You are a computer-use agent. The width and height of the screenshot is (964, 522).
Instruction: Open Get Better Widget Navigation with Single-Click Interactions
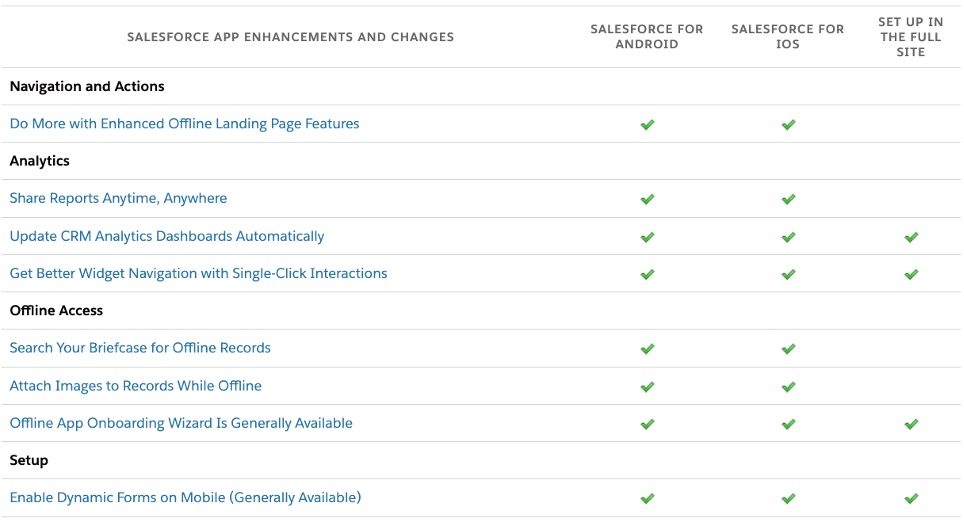[199, 273]
